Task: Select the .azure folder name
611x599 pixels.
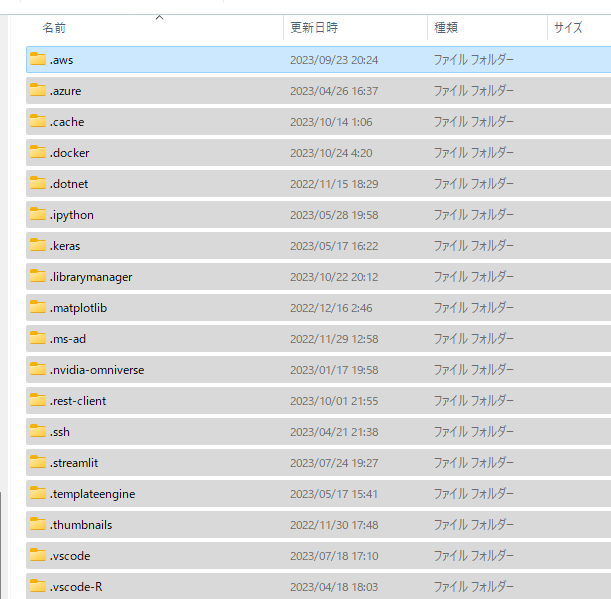Action: coord(65,91)
